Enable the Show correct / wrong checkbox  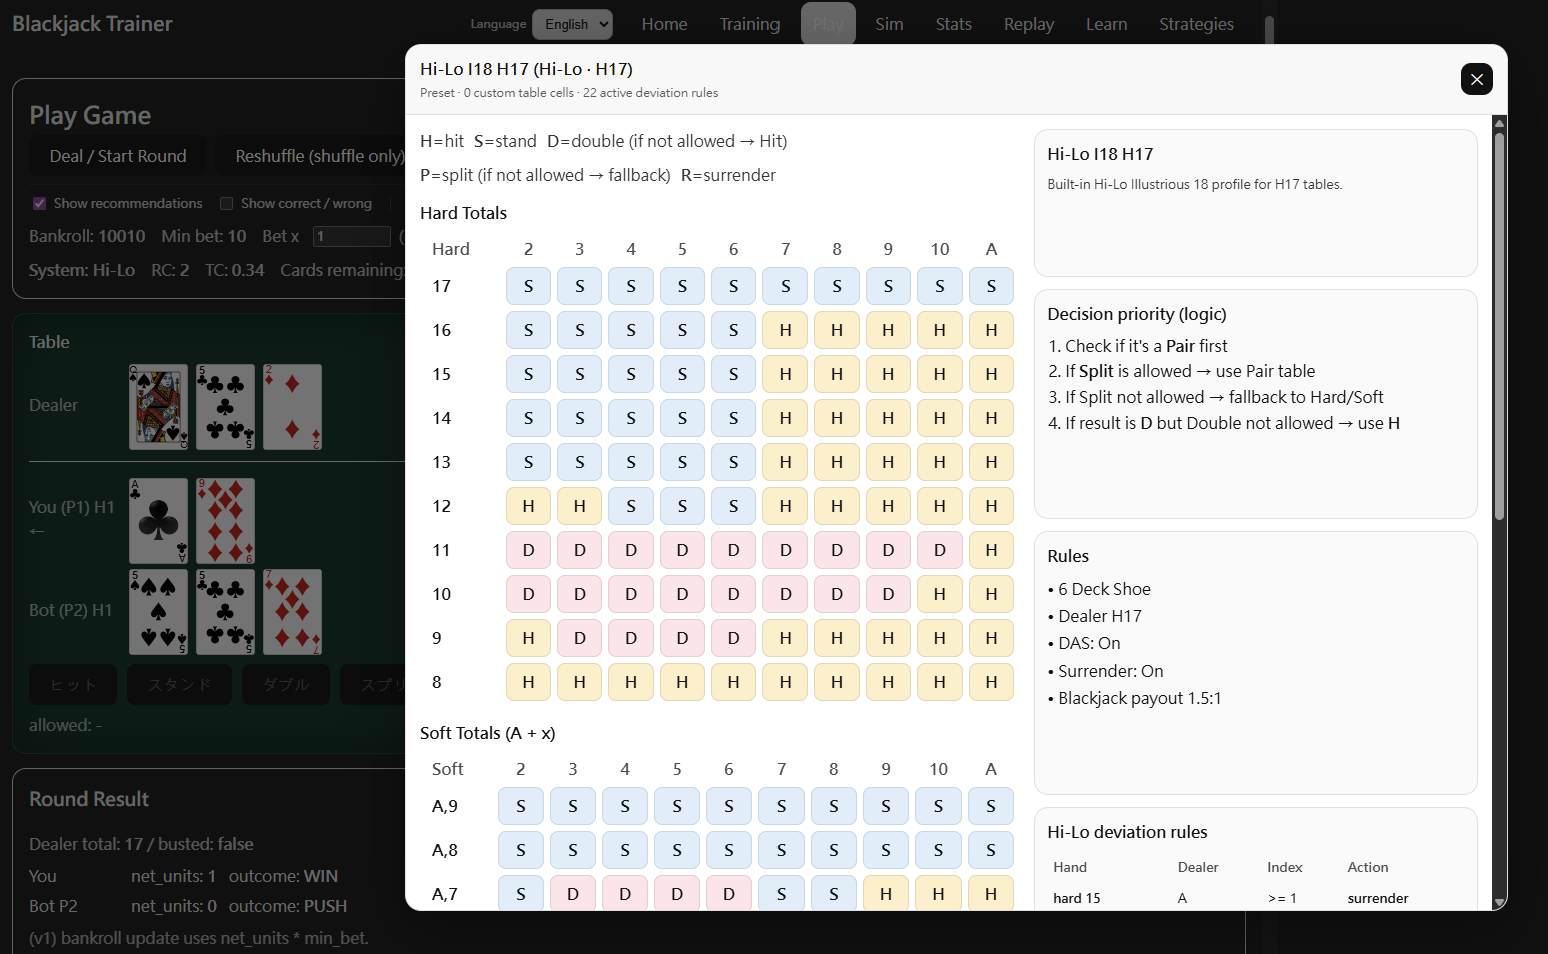[226, 203]
